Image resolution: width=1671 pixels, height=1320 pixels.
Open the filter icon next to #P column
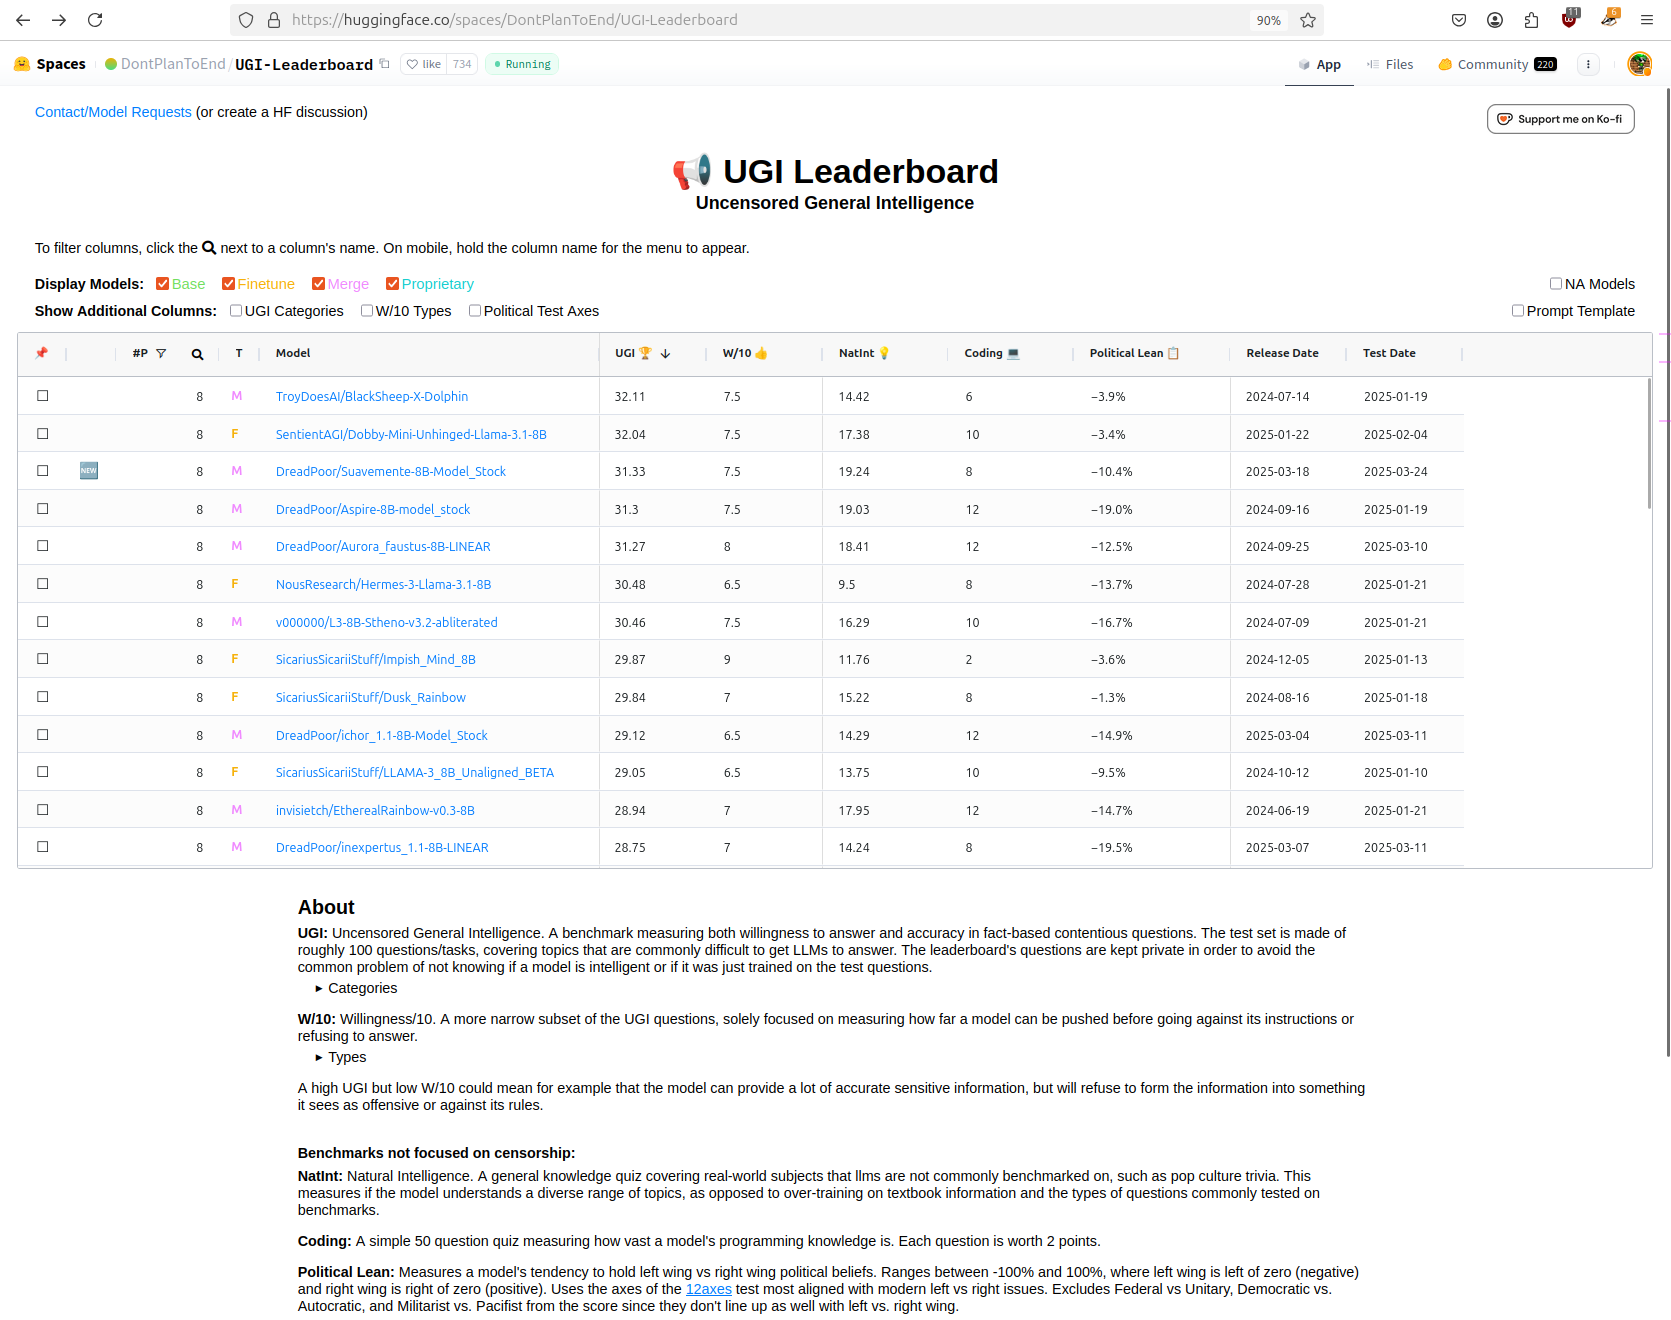point(162,353)
